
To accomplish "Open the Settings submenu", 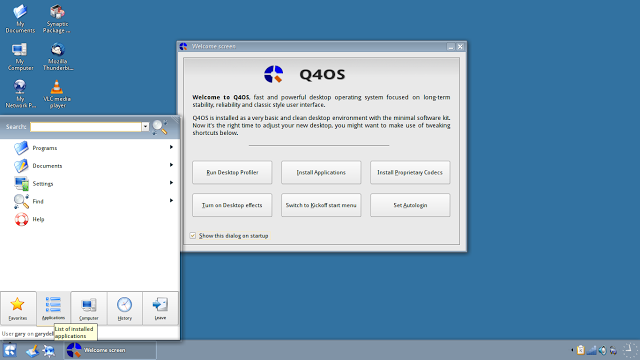I will coord(90,184).
